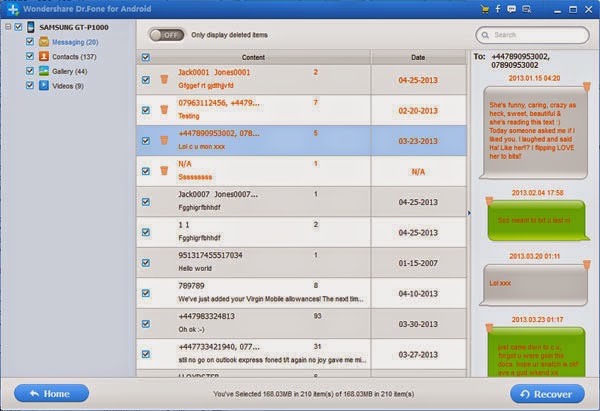Screen dimensions: 600x411
Task: Click trash icon on N/A Sssssssss row
Action: point(164,171)
